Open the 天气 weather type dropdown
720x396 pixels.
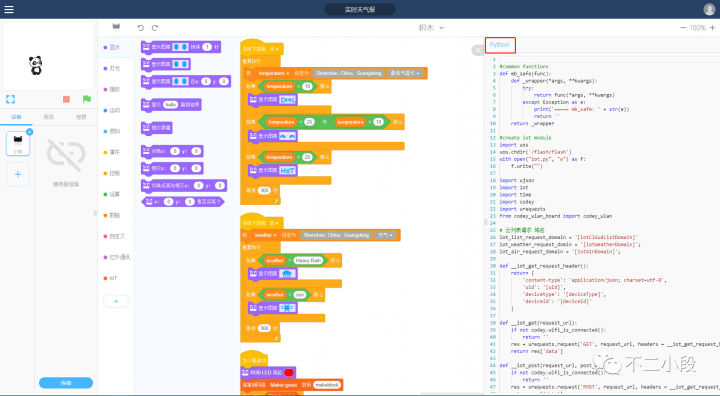385,235
